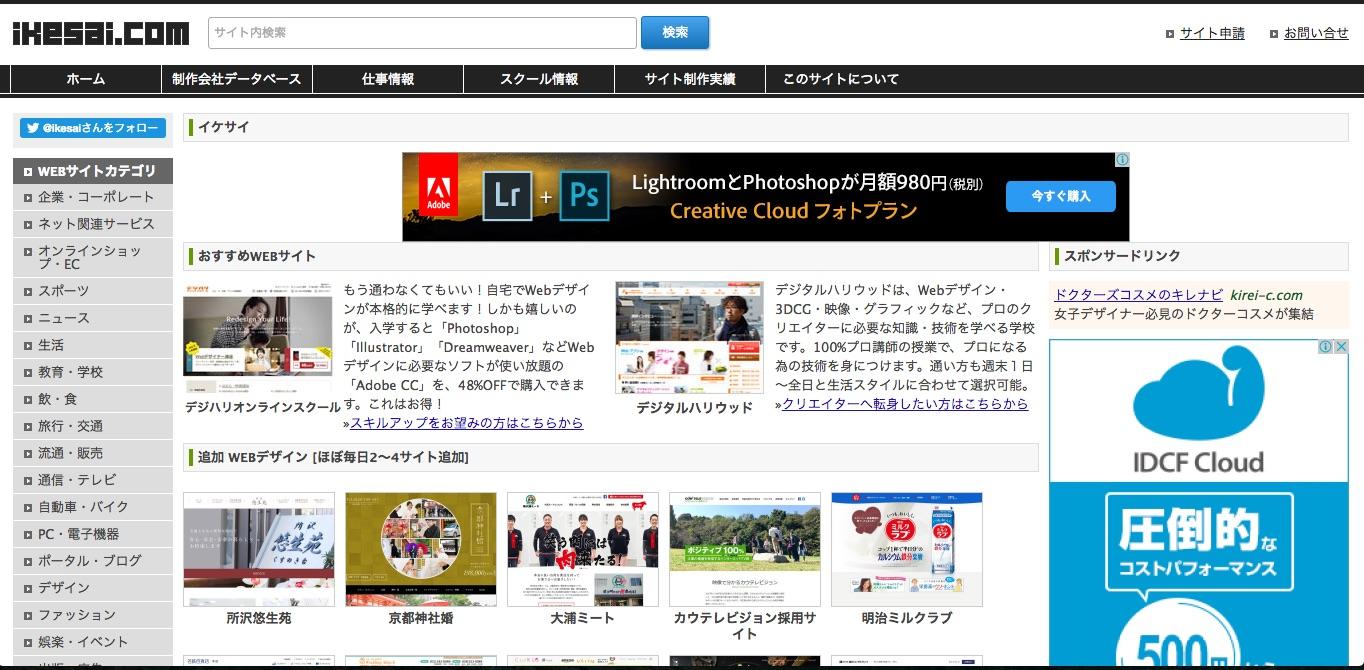
Task: Open the 明治ミルクラブ site thumbnail
Action: (907, 549)
